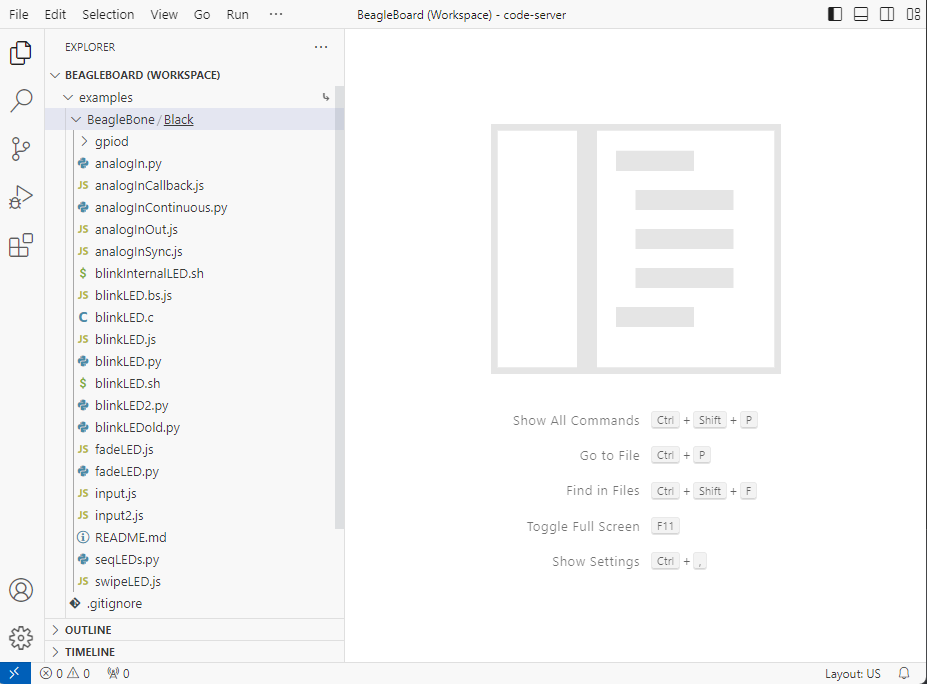Click the notification bell in the status bar

[x=904, y=673]
